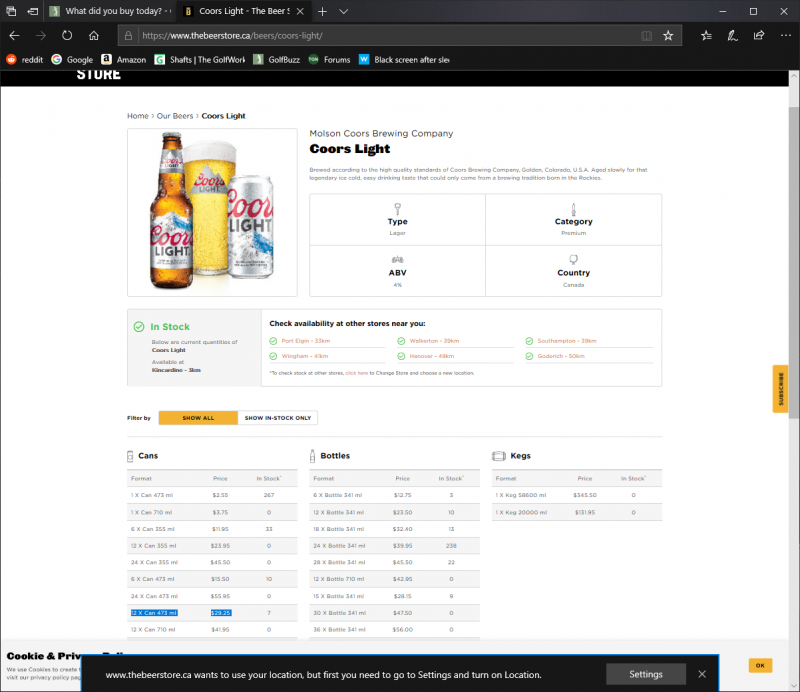800x692 pixels.
Task: Open a new browser tab
Action: pos(322,11)
